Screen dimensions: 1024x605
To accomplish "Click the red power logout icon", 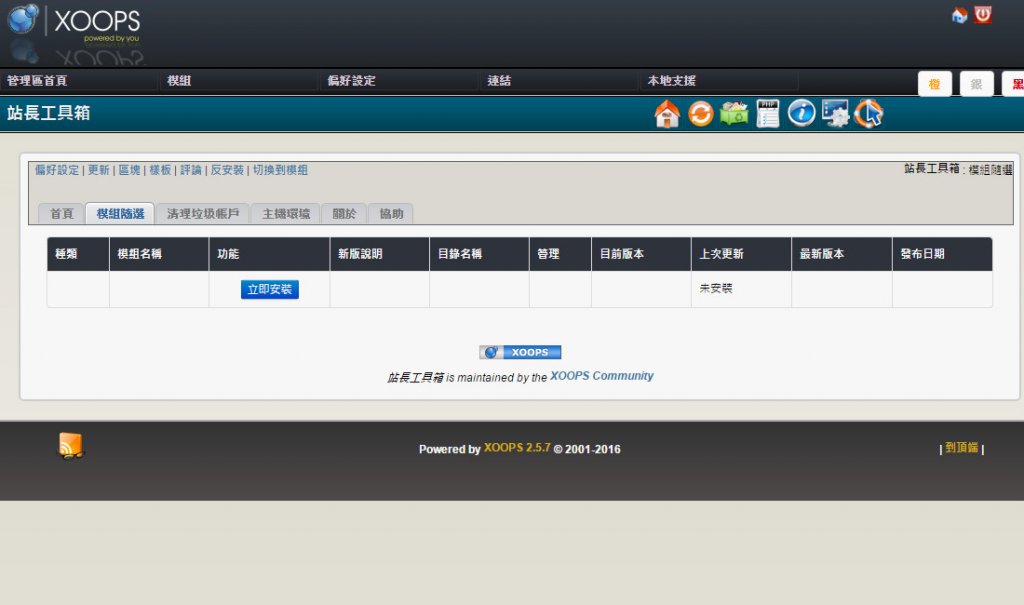I will pos(983,15).
